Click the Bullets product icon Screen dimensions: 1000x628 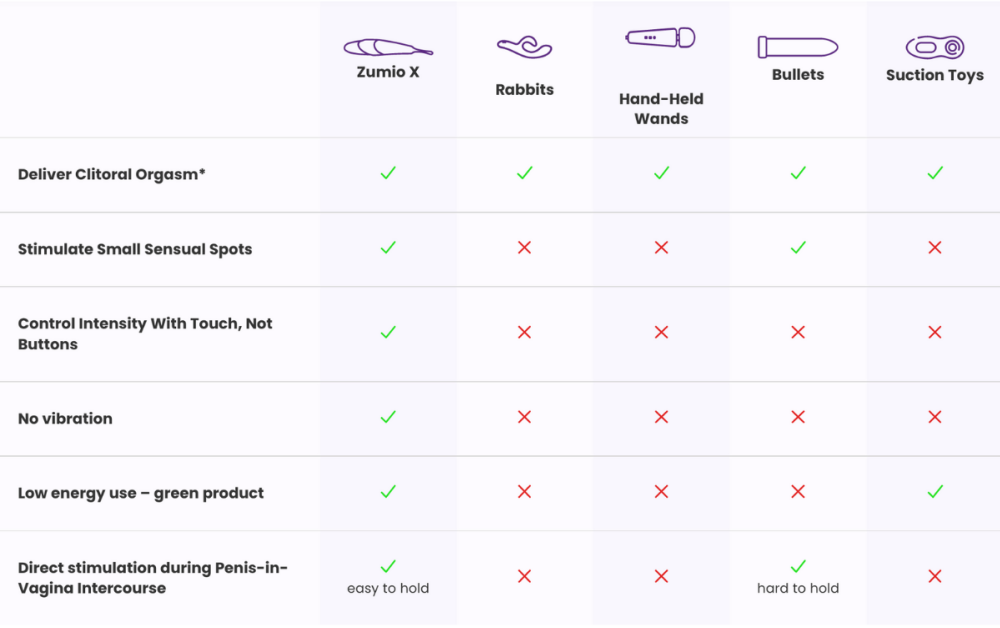(x=797, y=47)
